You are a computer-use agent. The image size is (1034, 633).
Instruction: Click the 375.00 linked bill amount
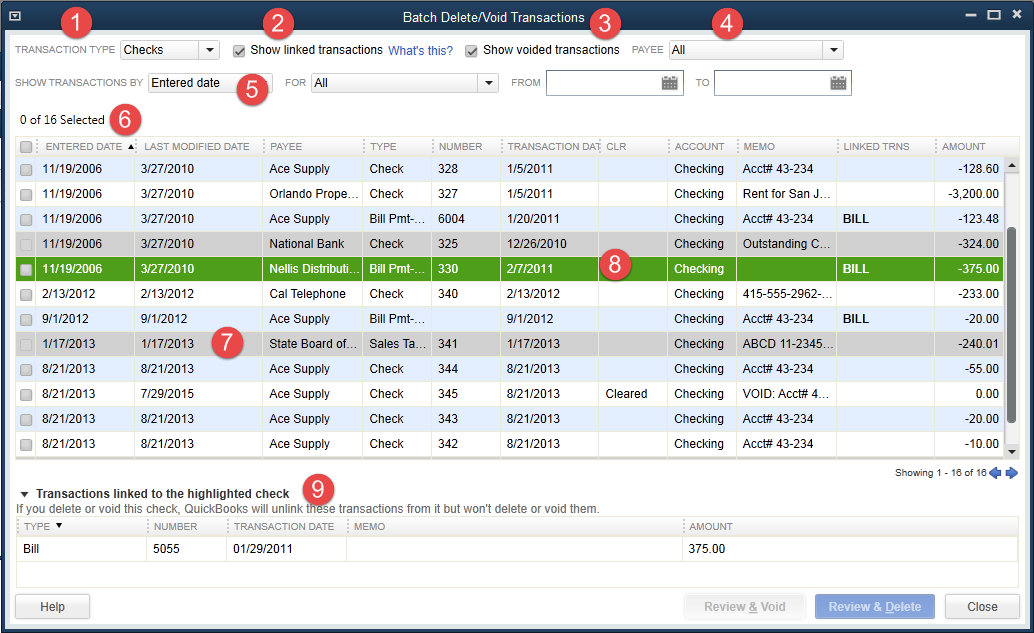[x=706, y=549]
